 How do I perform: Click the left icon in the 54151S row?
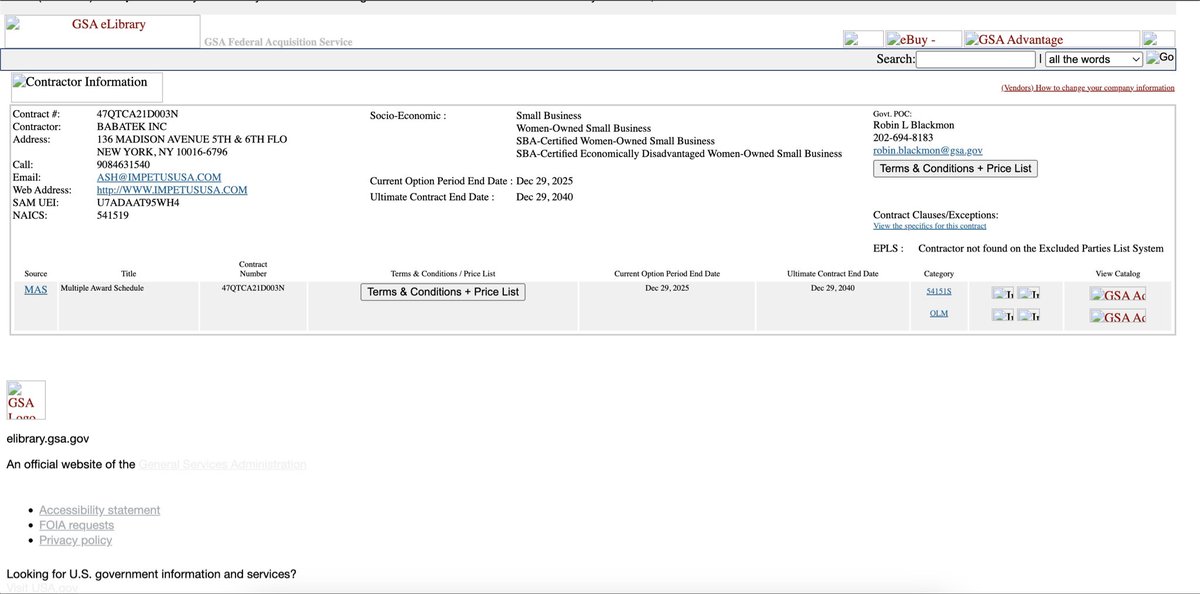tap(1003, 294)
